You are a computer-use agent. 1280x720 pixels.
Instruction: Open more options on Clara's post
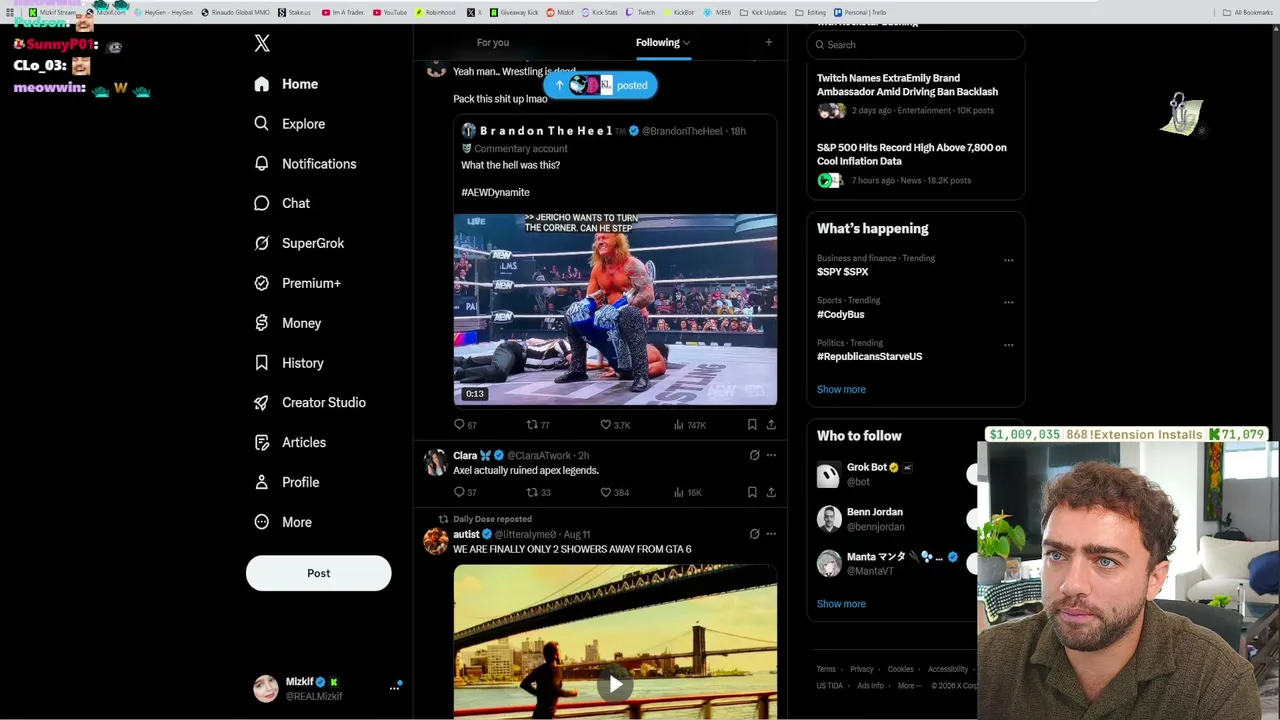click(x=771, y=455)
